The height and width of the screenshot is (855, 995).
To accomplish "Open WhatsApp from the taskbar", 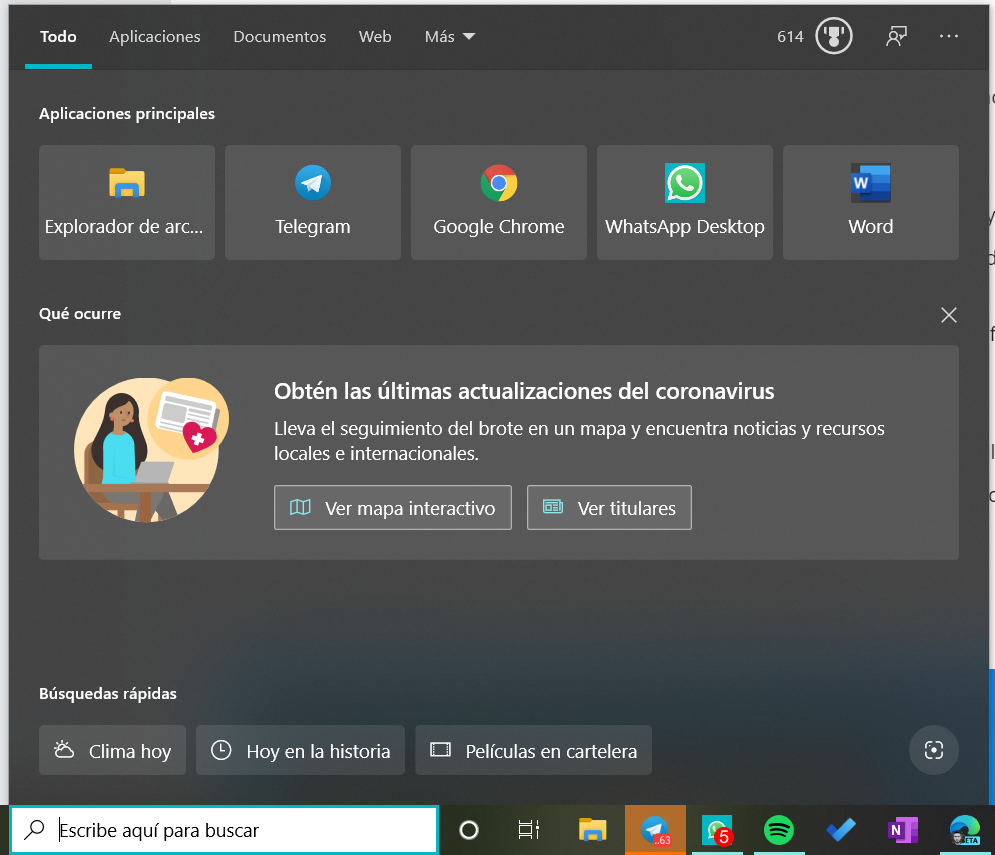I will pyautogui.click(x=717, y=830).
